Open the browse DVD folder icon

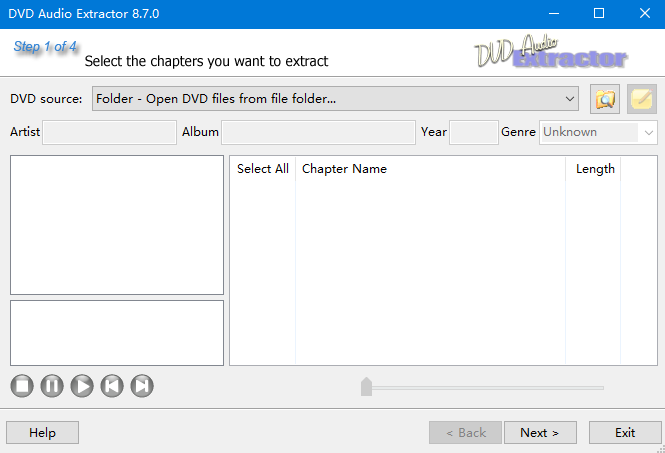(605, 99)
